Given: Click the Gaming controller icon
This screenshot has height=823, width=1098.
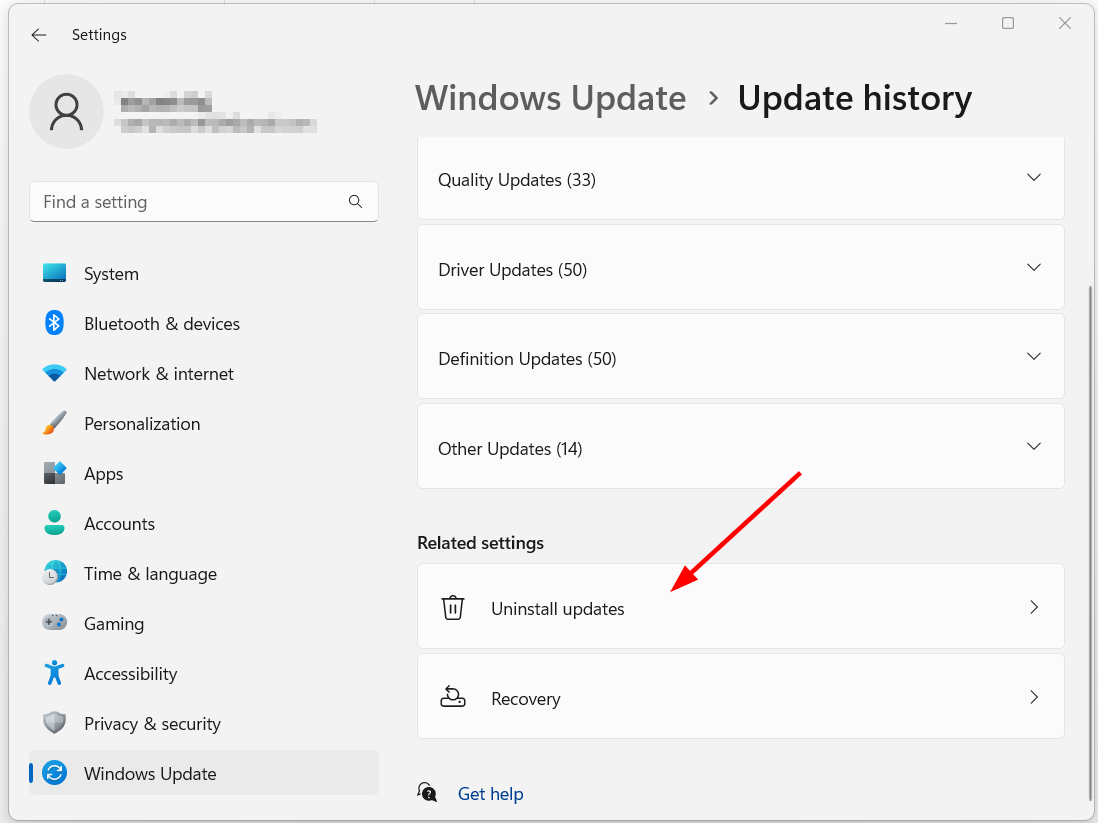Looking at the screenshot, I should coord(55,623).
